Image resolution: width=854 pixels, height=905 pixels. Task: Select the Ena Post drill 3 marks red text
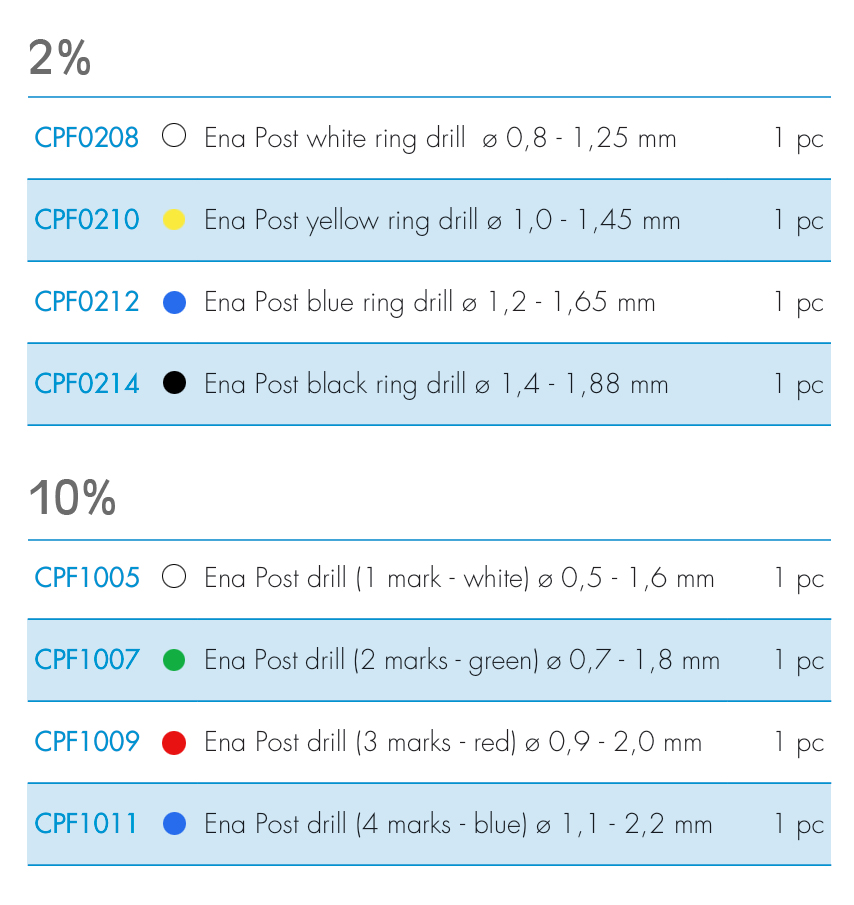point(453,742)
